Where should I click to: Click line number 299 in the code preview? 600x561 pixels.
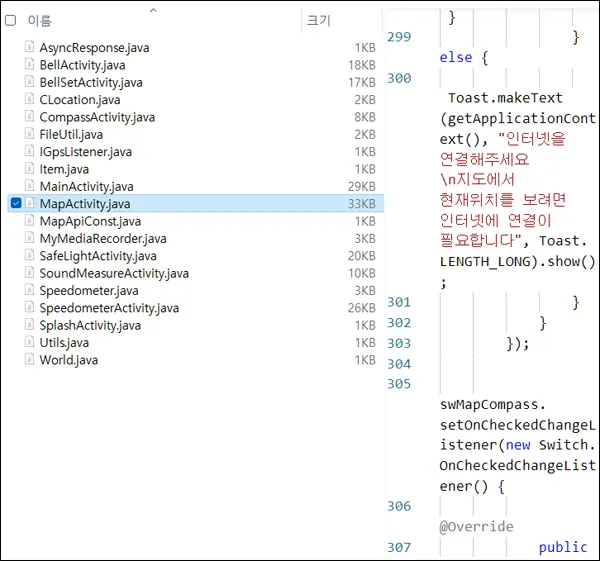pos(399,37)
